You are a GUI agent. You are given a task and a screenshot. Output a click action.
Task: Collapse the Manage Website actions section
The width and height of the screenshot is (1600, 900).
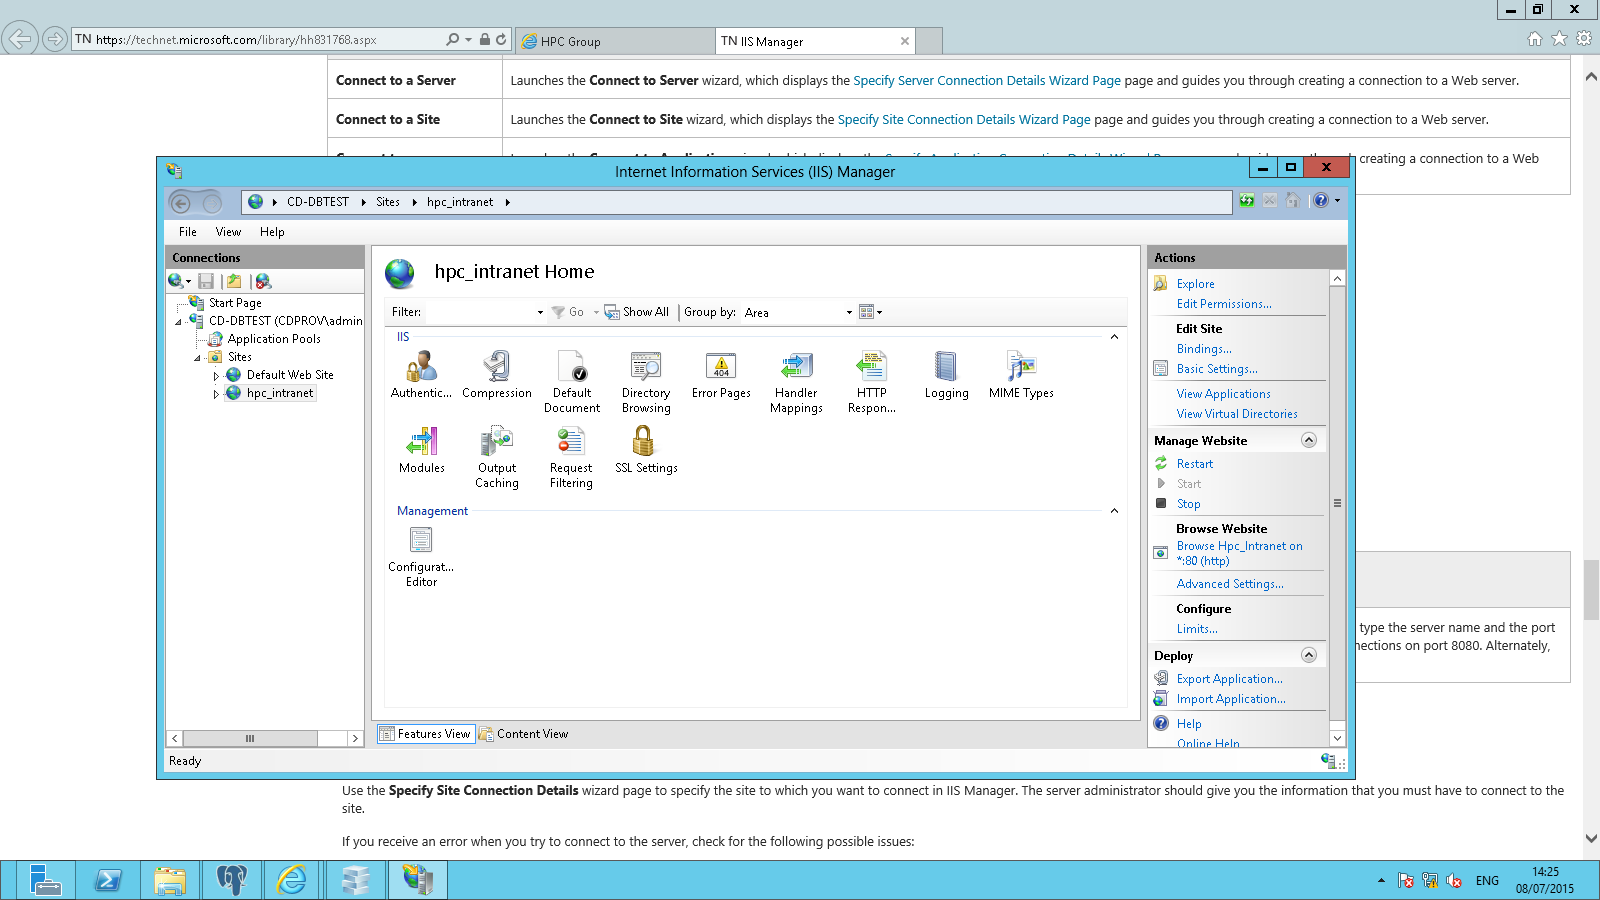1309,440
